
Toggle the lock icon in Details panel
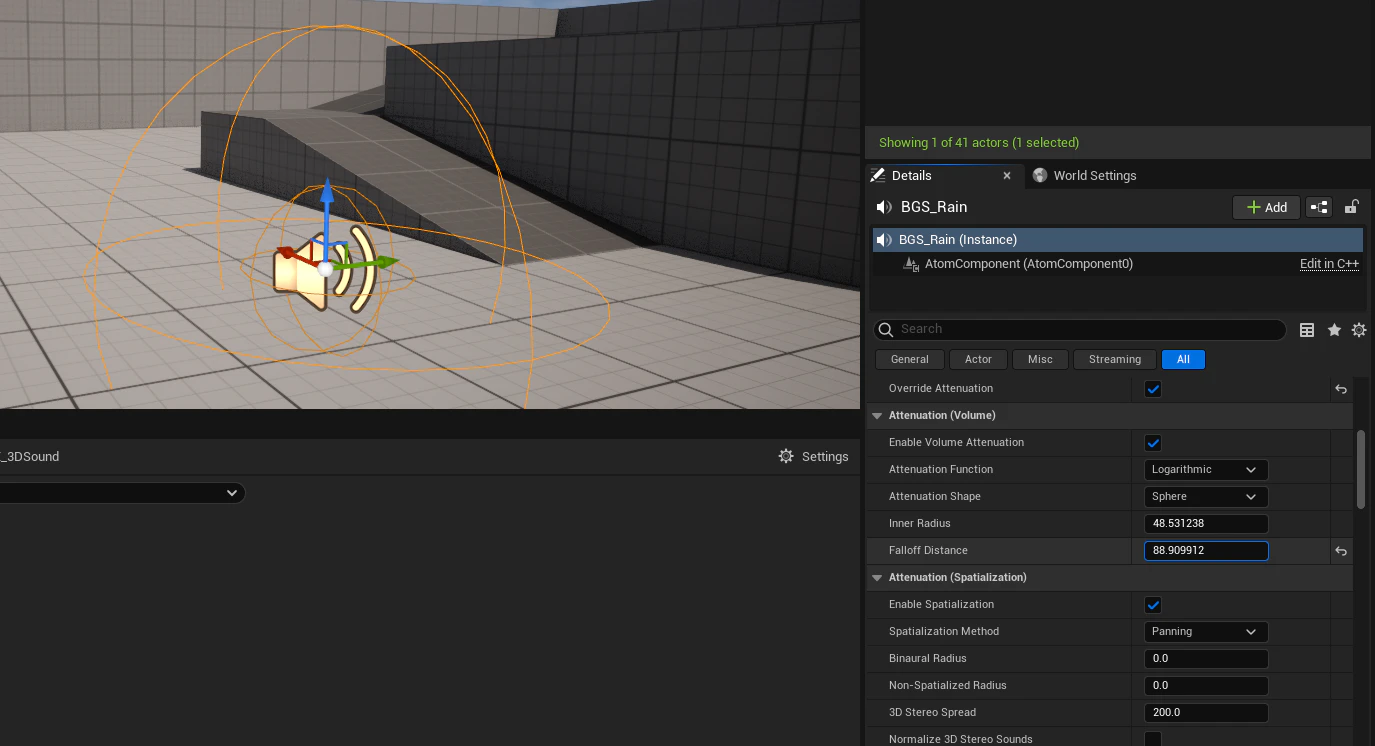coord(1350,207)
